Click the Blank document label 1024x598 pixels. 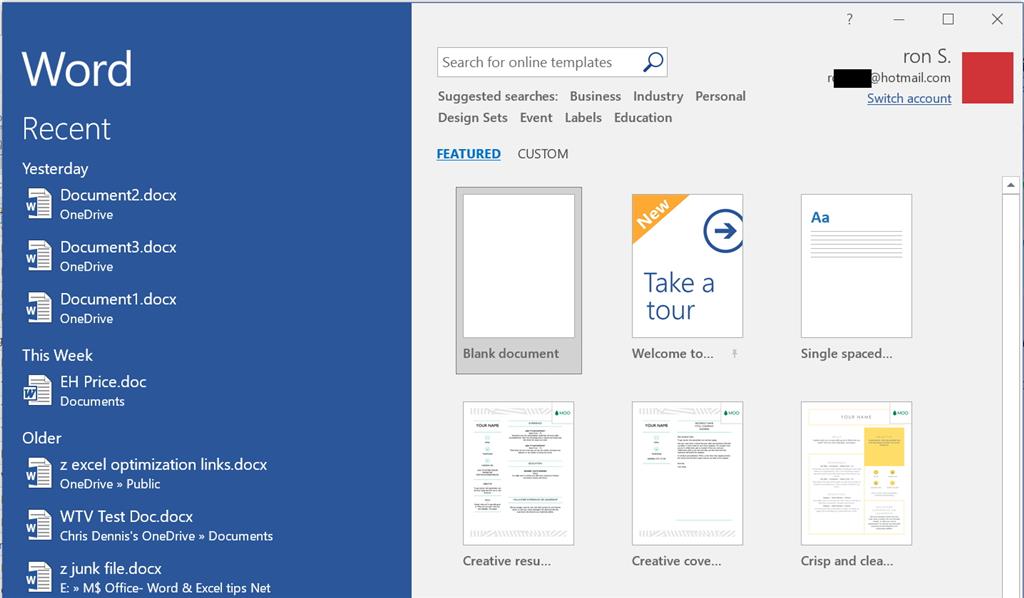click(511, 354)
